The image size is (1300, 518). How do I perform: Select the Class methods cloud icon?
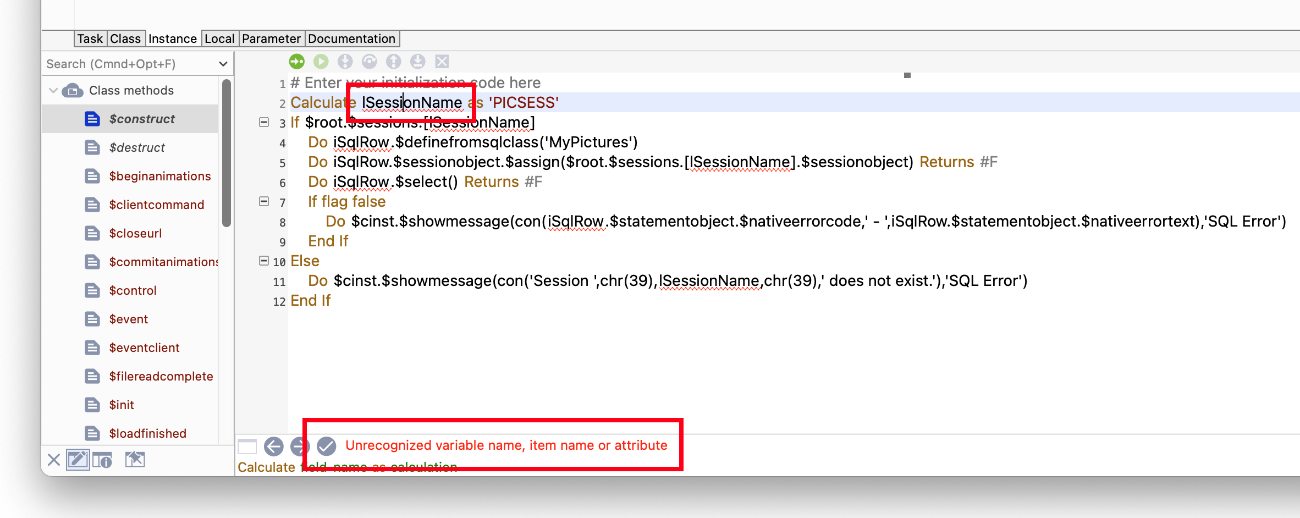click(73, 90)
